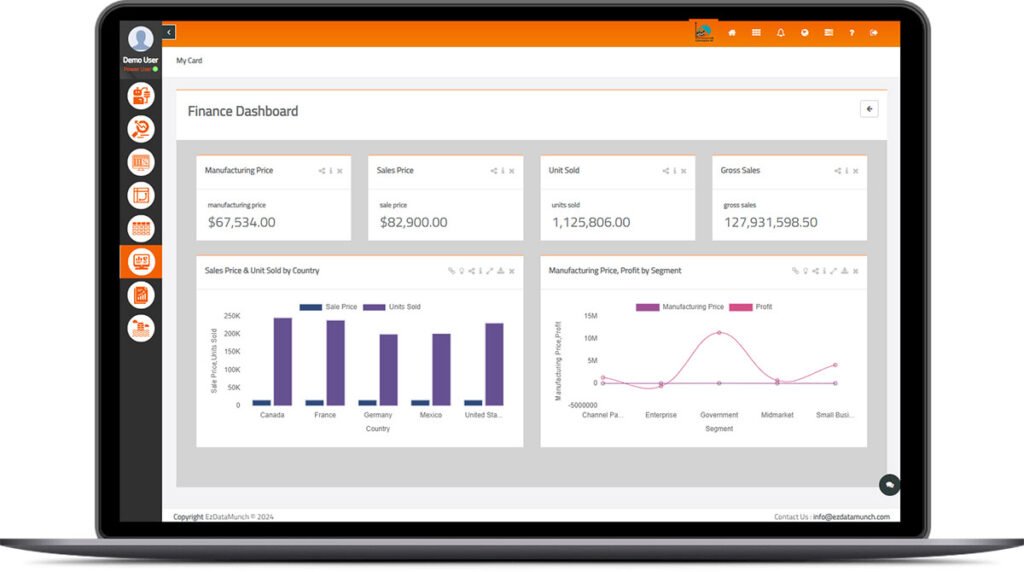1024x572 pixels.
Task: Click lightbulb icon on Sales Price by Country chart
Action: click(x=462, y=271)
